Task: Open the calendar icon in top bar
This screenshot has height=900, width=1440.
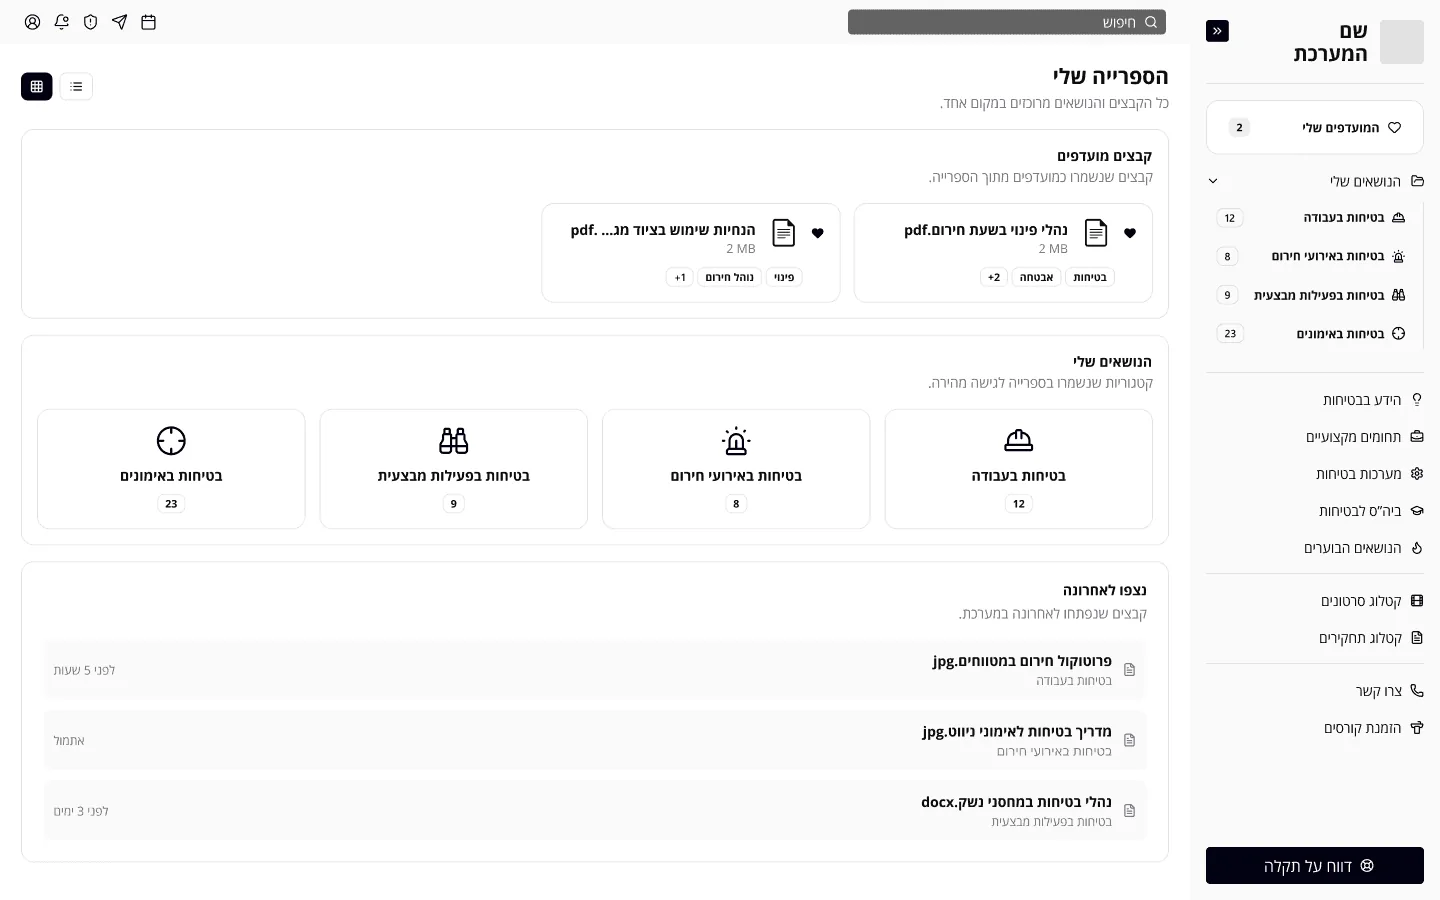Action: pyautogui.click(x=149, y=22)
